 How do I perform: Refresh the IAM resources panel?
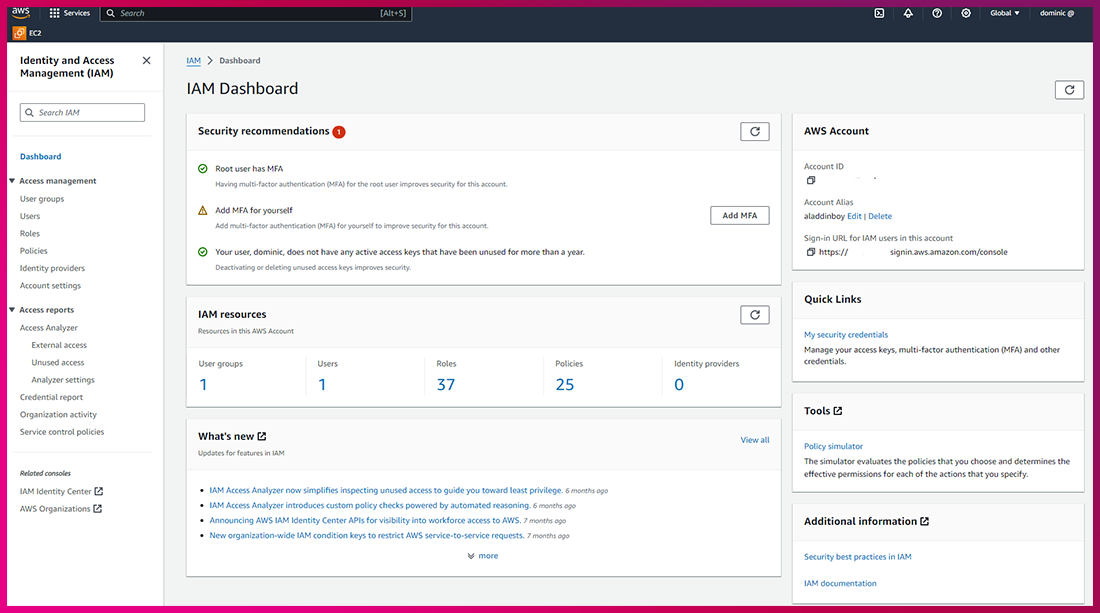755,315
